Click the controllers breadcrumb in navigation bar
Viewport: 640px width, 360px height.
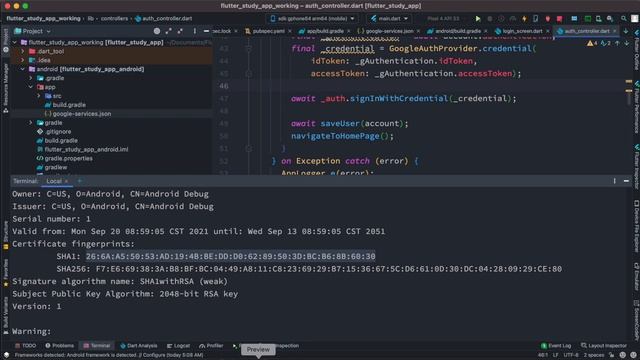(114, 19)
